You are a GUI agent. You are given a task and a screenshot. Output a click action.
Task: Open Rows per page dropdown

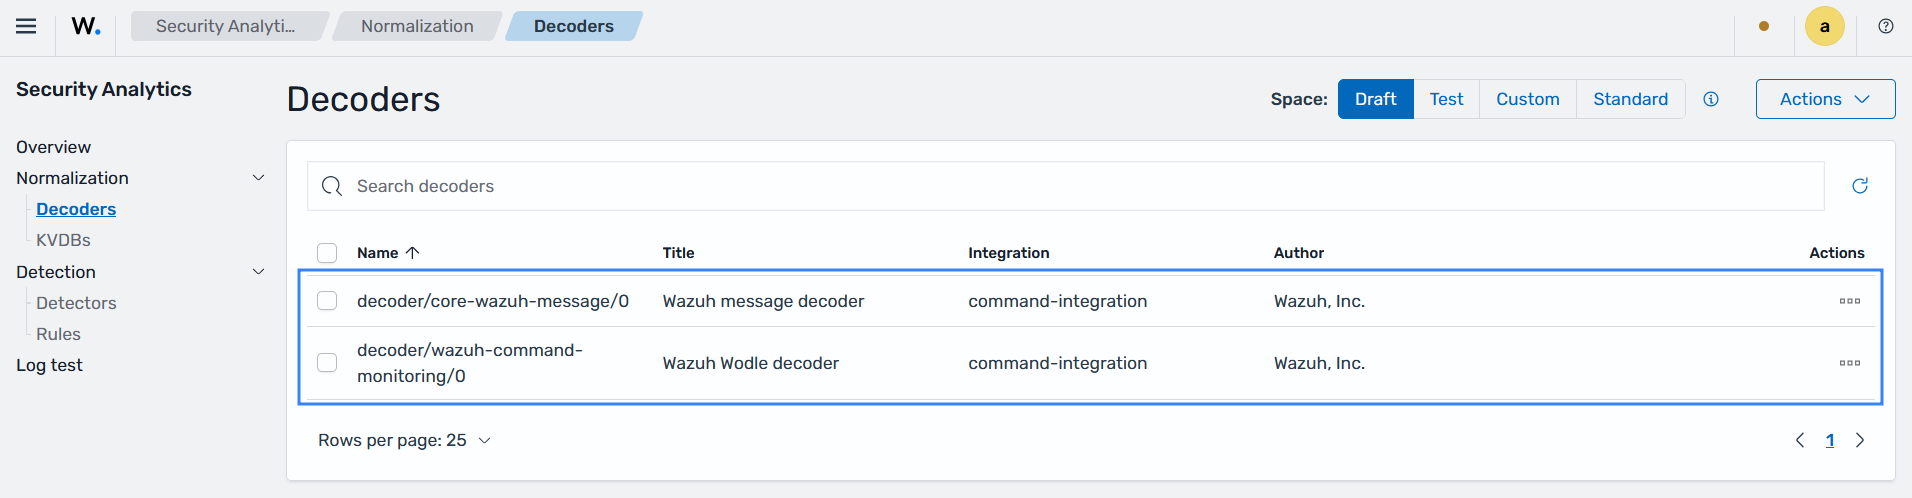pos(404,440)
